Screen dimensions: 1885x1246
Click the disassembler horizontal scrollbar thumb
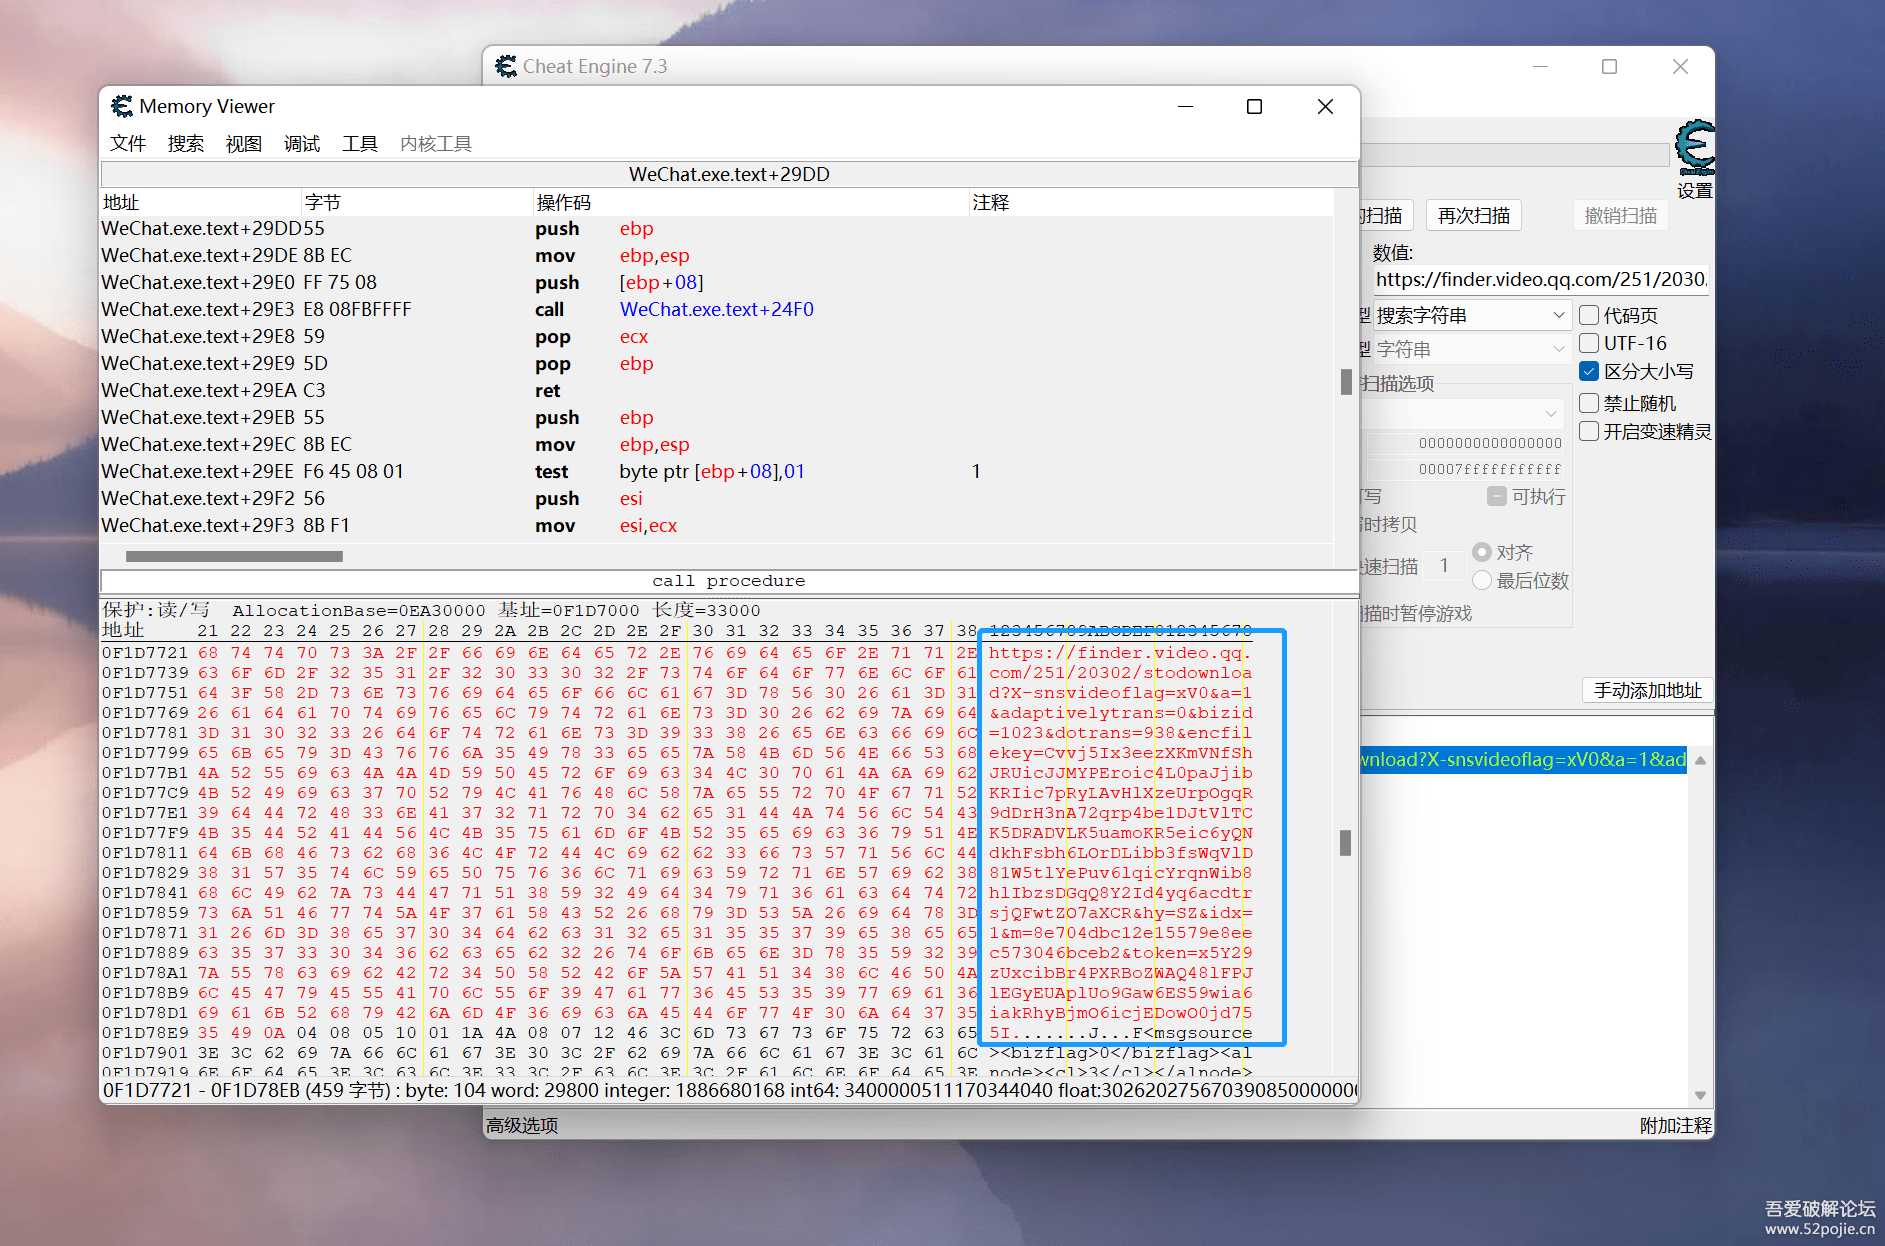234,556
